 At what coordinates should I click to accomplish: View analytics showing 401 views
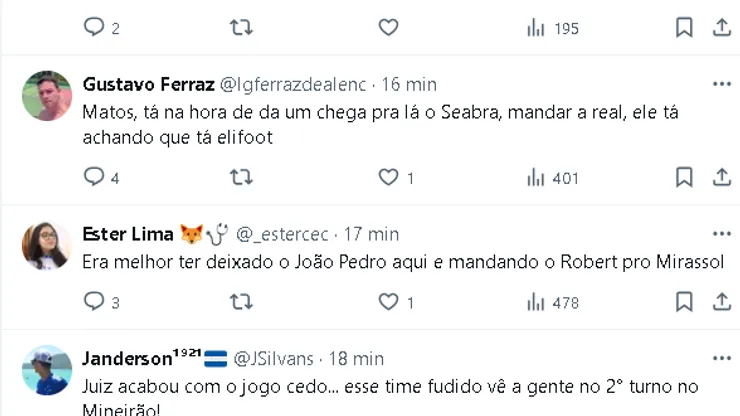552,177
